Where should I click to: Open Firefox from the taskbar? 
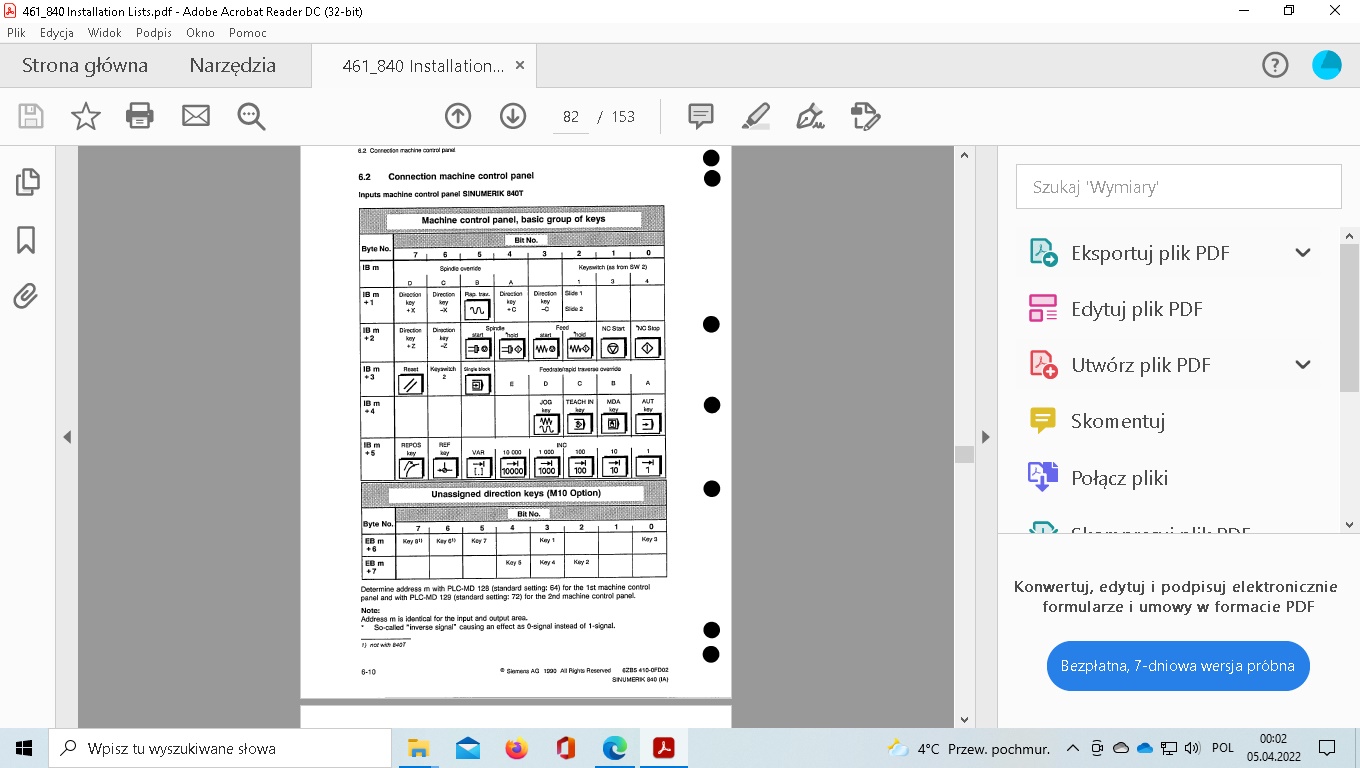(x=516, y=748)
